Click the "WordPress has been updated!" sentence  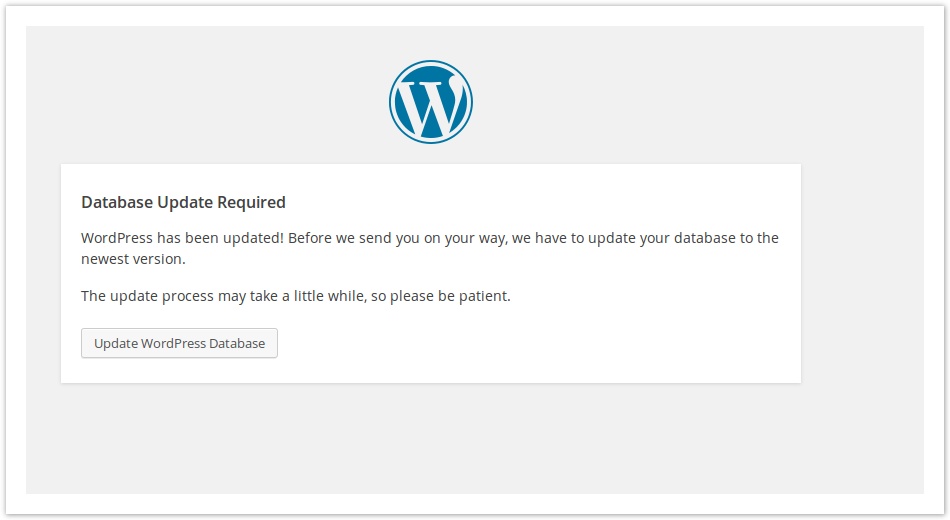tap(182, 238)
